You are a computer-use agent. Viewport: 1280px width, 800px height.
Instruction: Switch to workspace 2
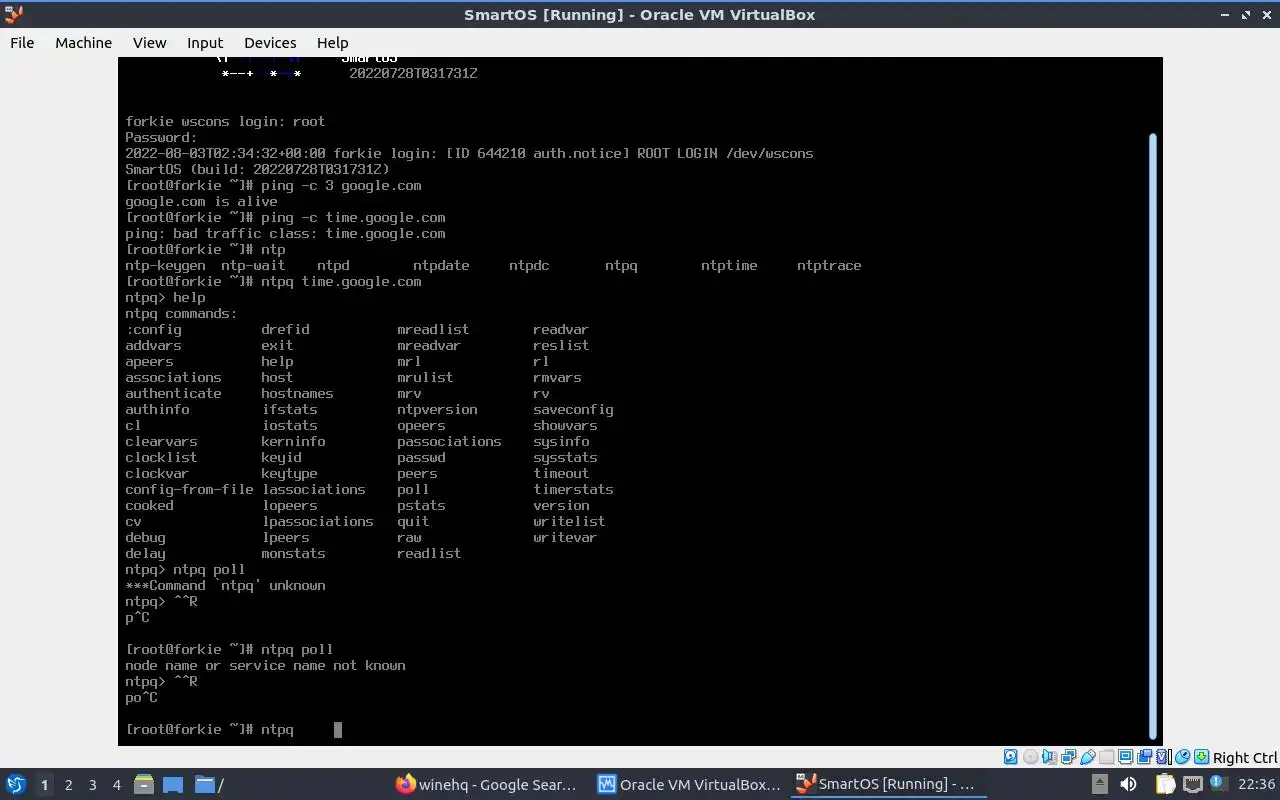68,785
